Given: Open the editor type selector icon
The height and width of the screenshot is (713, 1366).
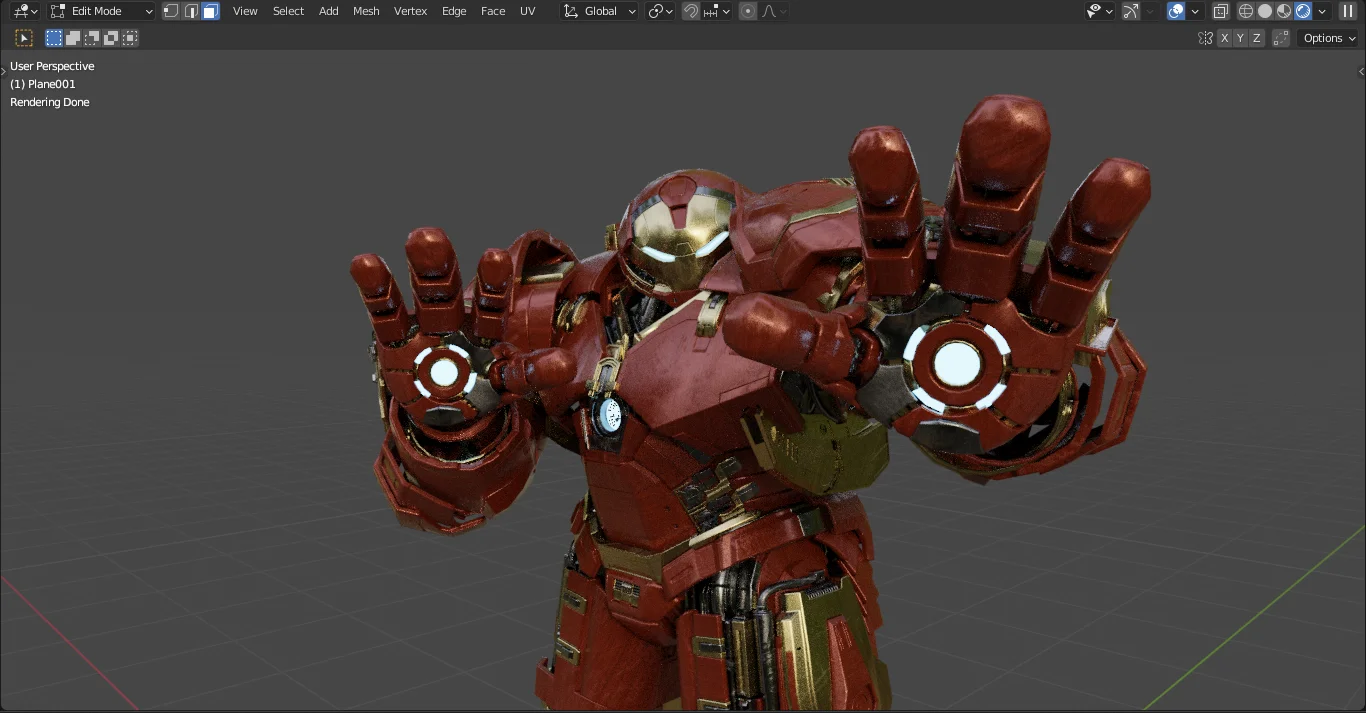Looking at the screenshot, I should coord(20,11).
